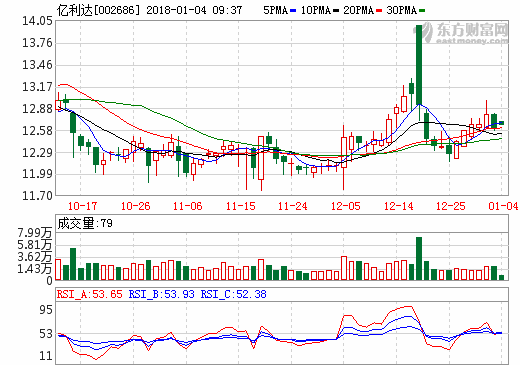Screen dimensions: 520x365
Task: Click the 11.99 price axis label
Action: (37, 174)
